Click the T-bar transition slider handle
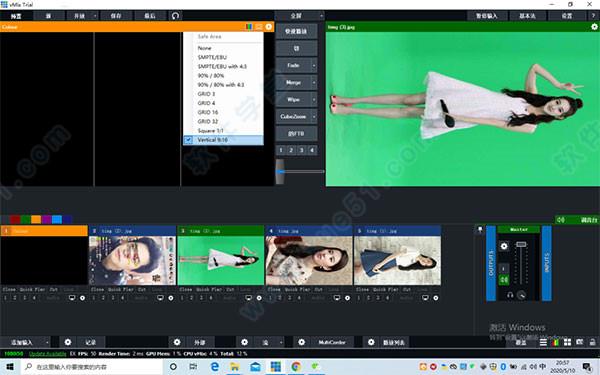600x375 pixels. coord(280,171)
